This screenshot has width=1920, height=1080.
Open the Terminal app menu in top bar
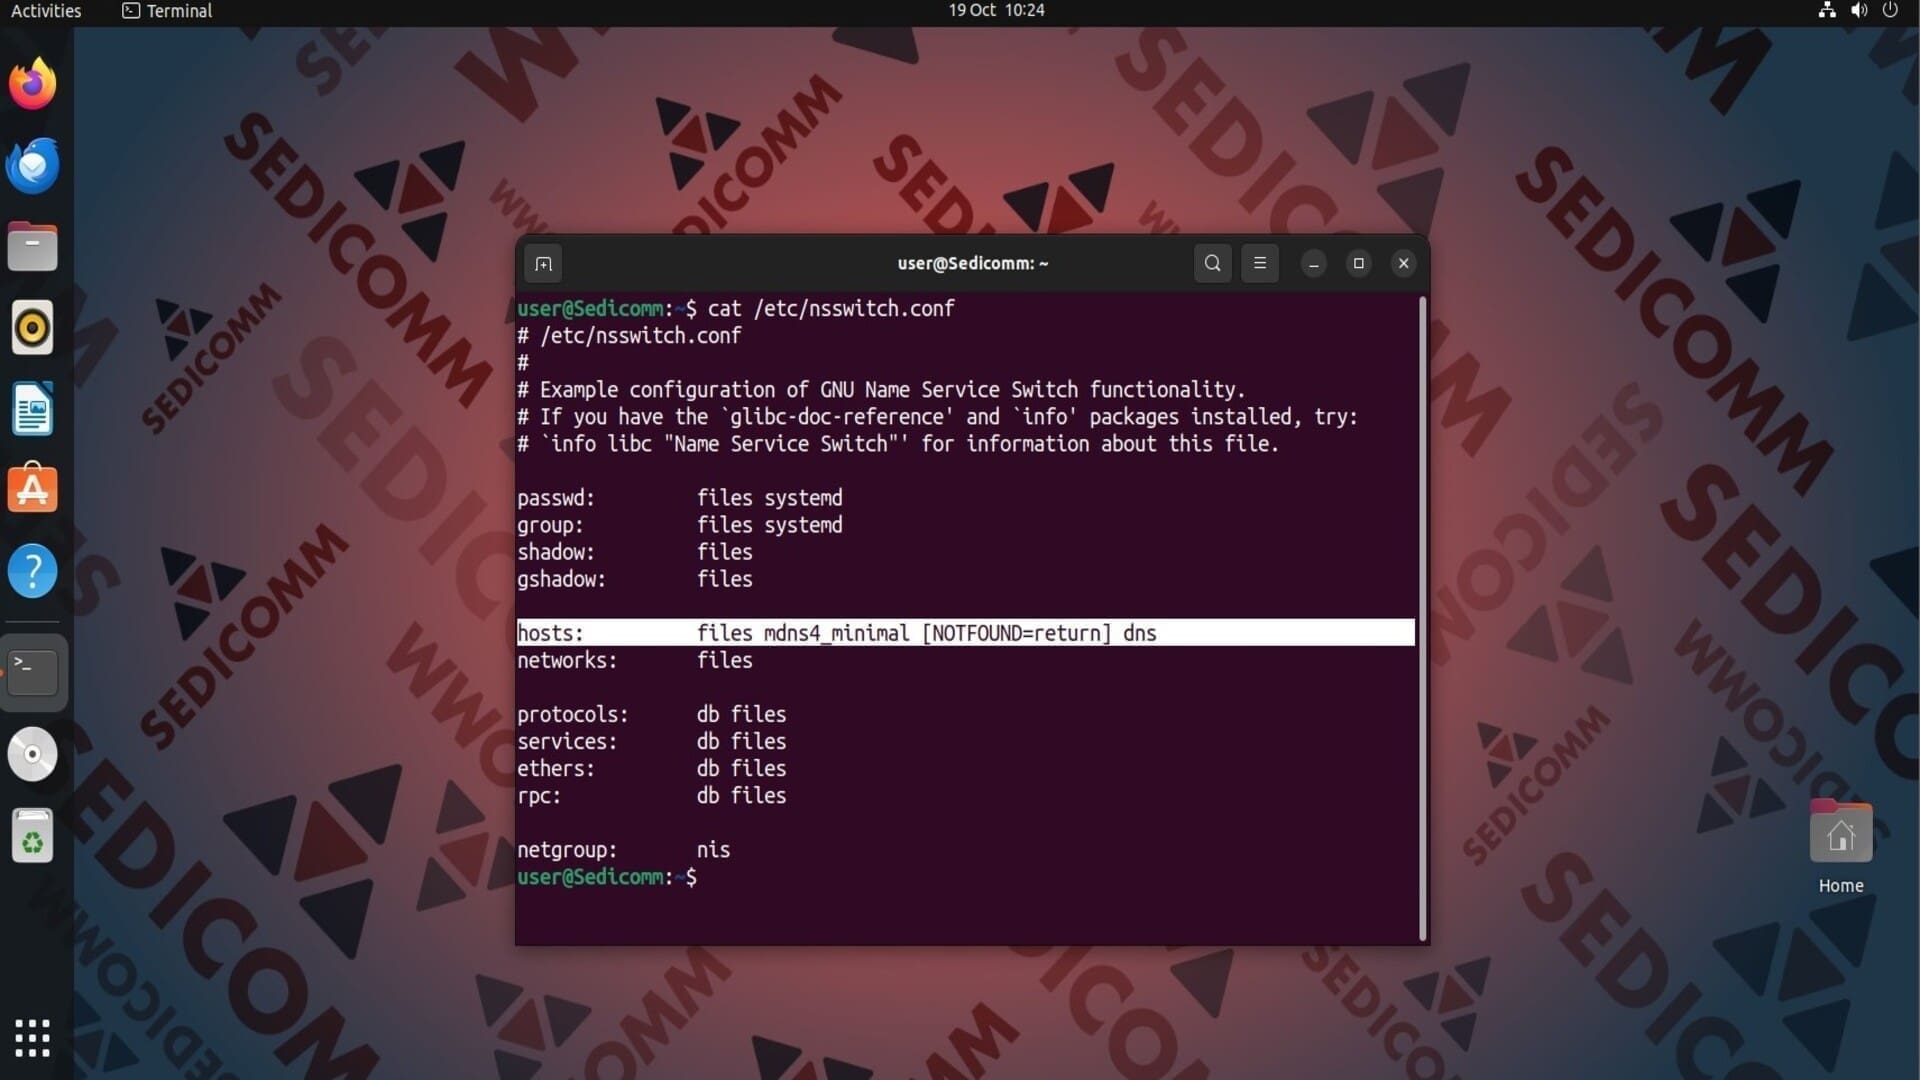tap(167, 11)
